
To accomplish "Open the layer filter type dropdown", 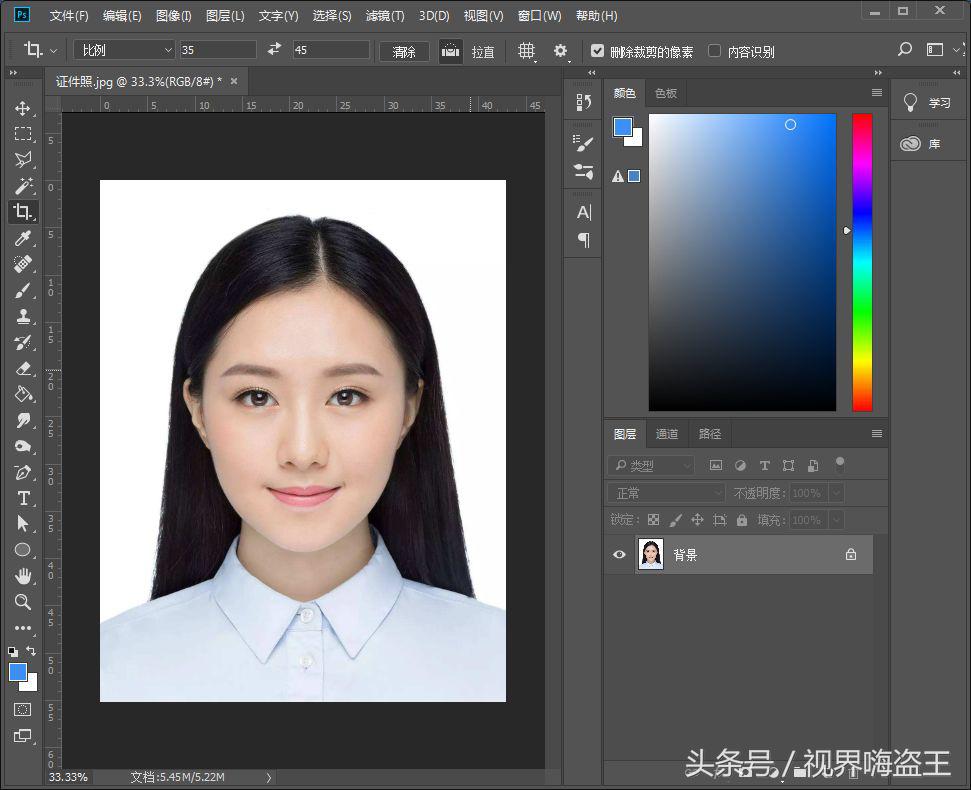I will 651,465.
